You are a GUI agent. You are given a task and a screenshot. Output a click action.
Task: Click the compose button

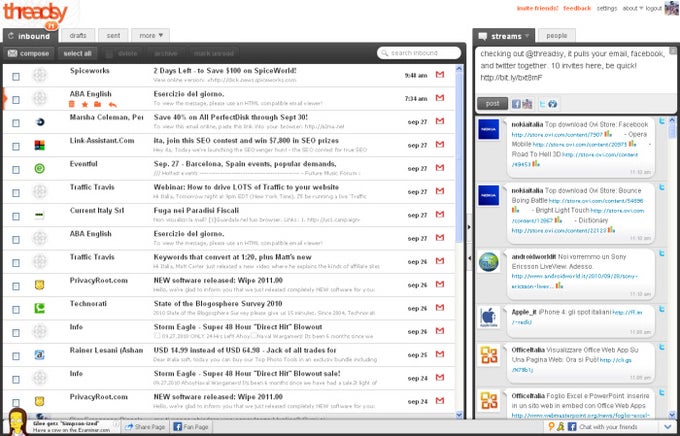click(x=29, y=53)
